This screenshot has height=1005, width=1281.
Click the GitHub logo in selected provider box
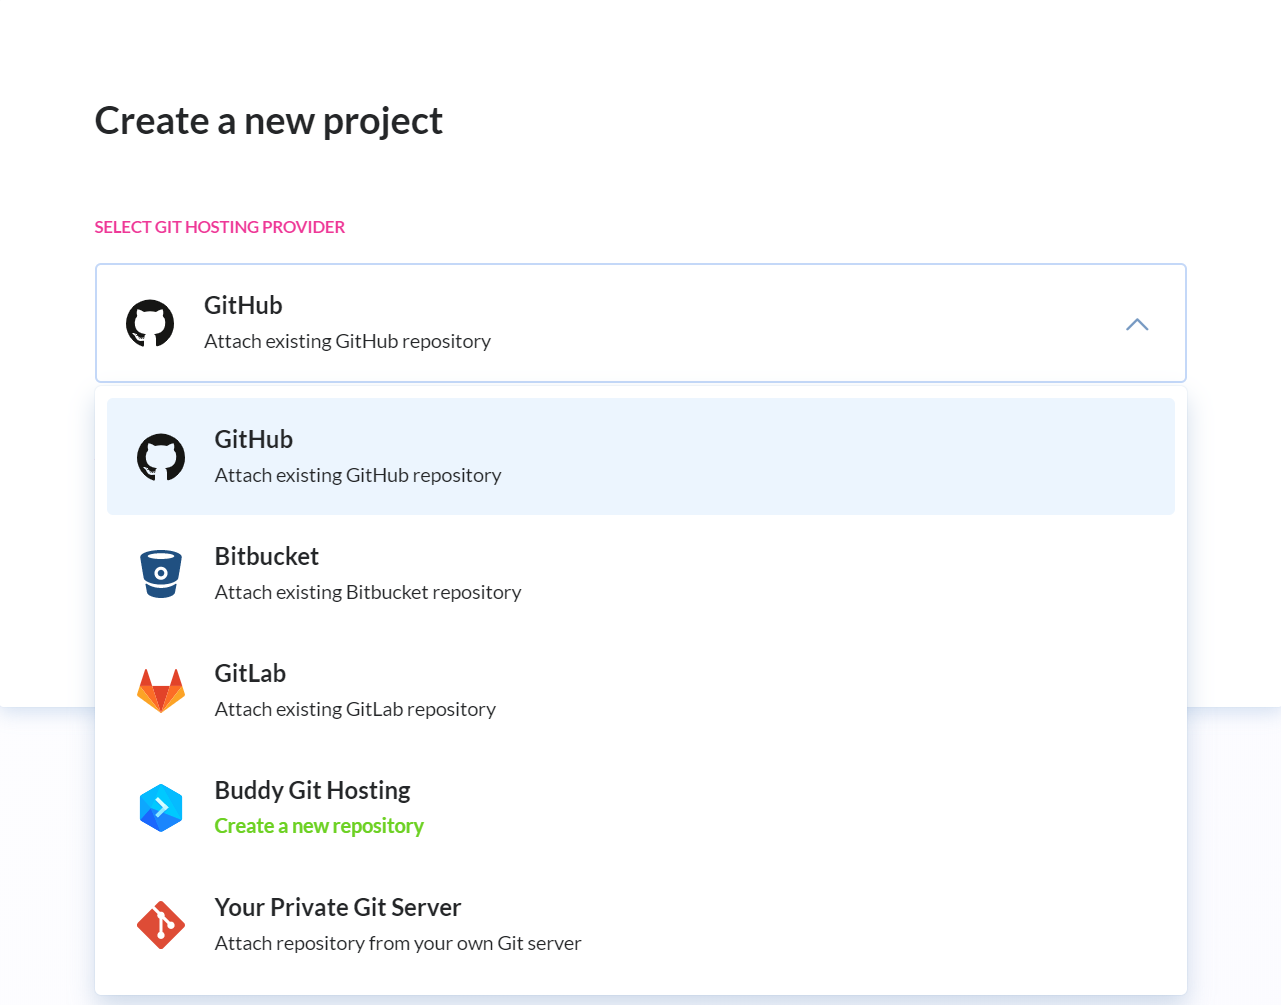[150, 323]
